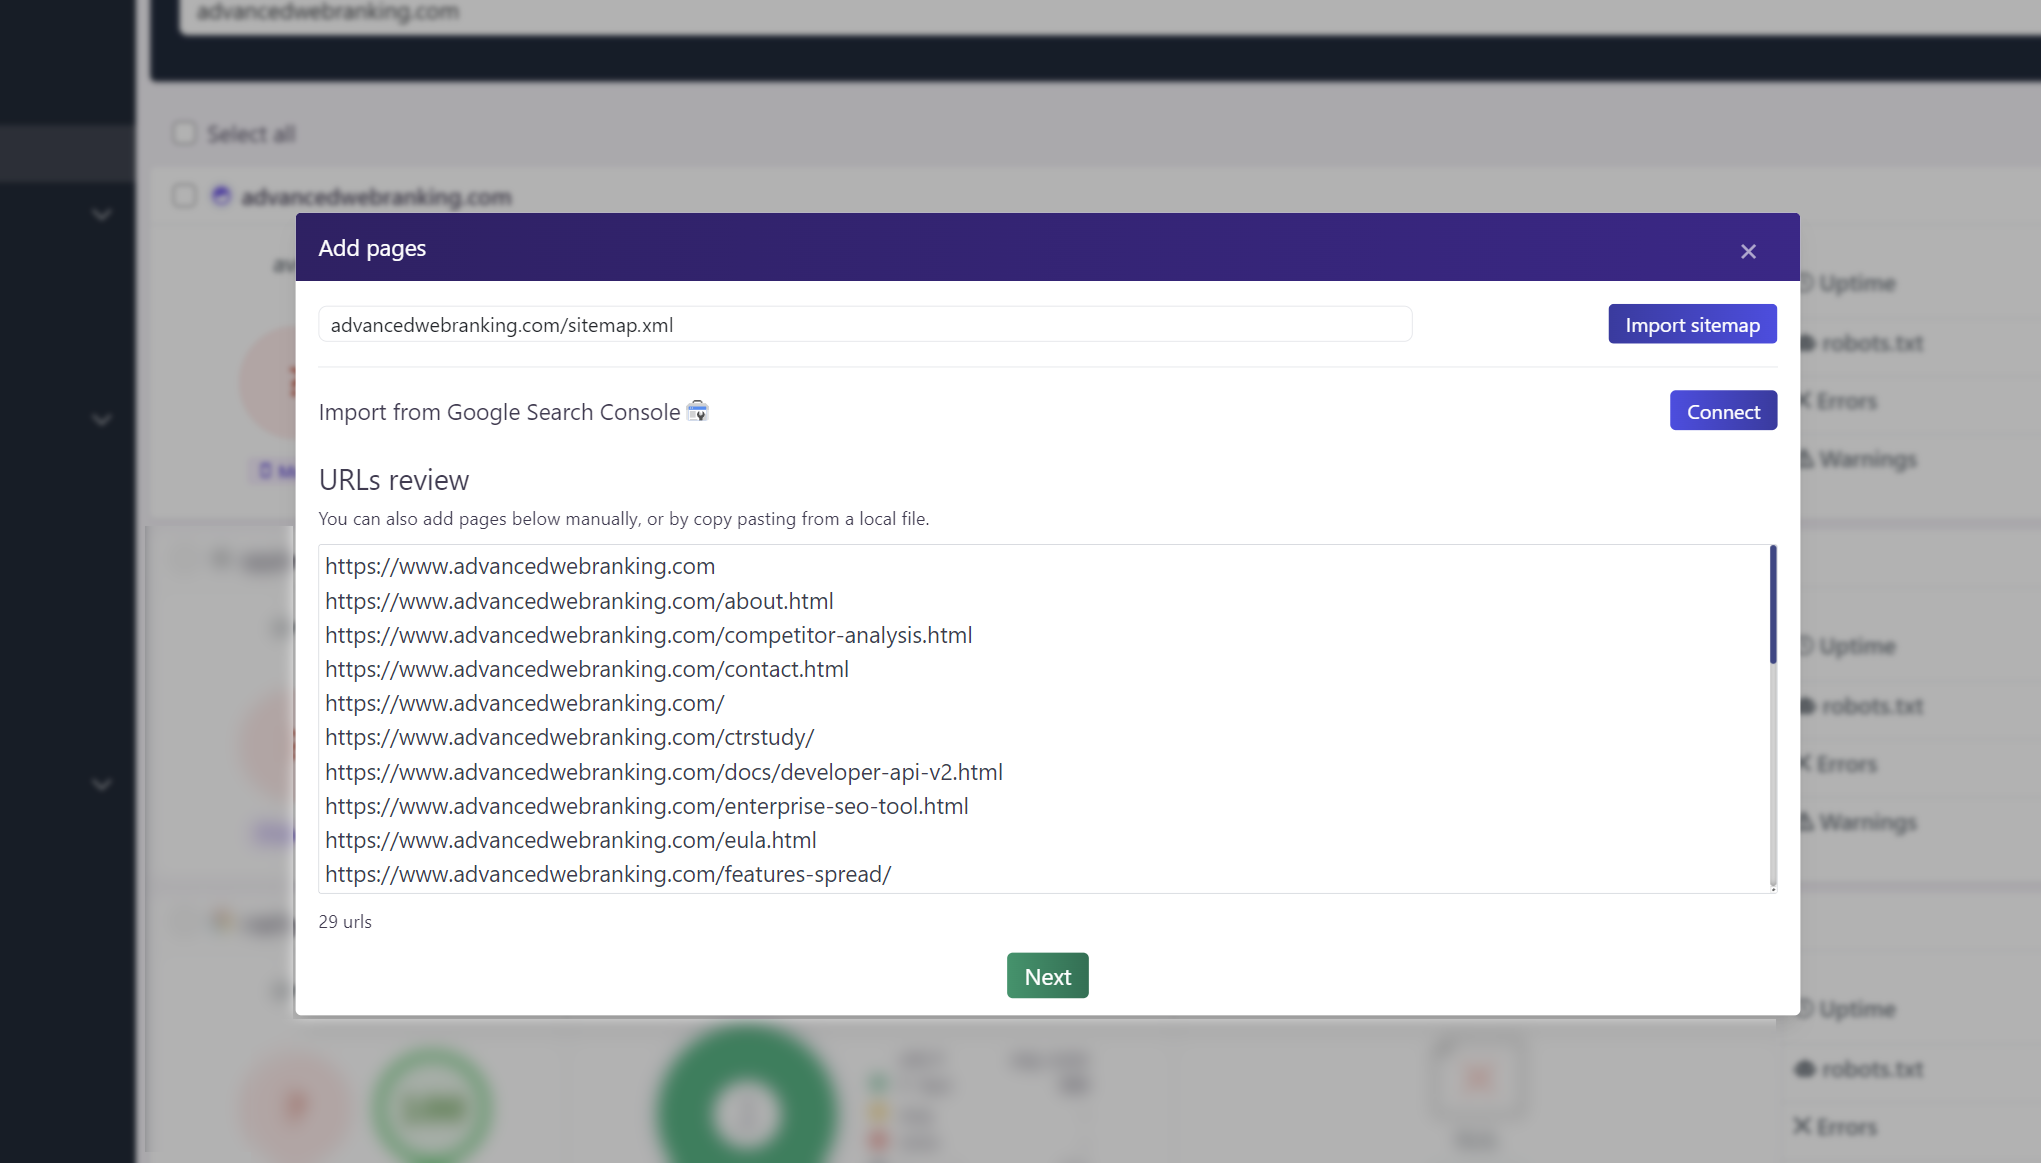Click enterprise-seo-tool.html URL entry
Image resolution: width=2041 pixels, height=1163 pixels.
pos(646,804)
